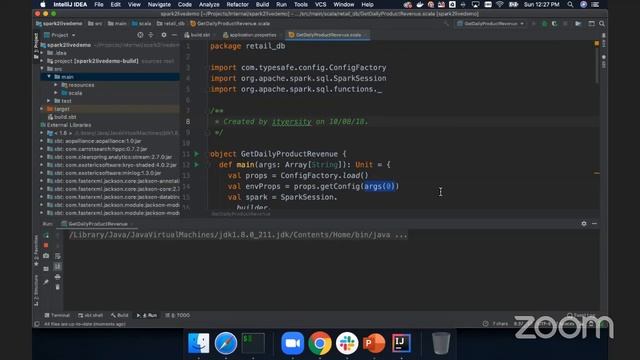Expand the test folder

[x=49, y=101]
